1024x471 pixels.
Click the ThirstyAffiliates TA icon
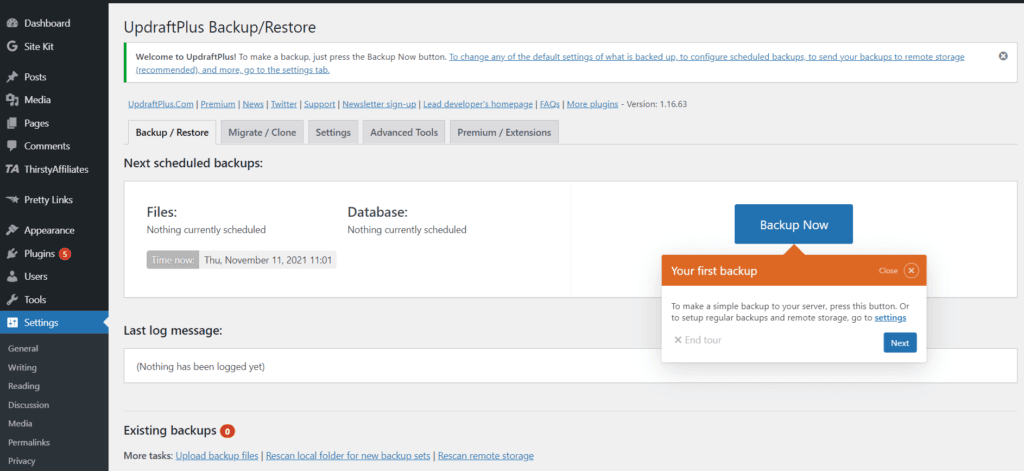12,169
